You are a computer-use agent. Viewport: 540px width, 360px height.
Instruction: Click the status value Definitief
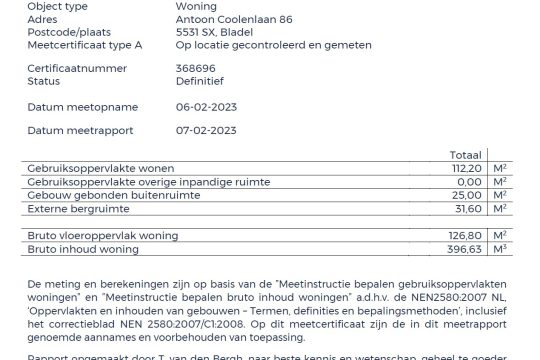coord(200,81)
